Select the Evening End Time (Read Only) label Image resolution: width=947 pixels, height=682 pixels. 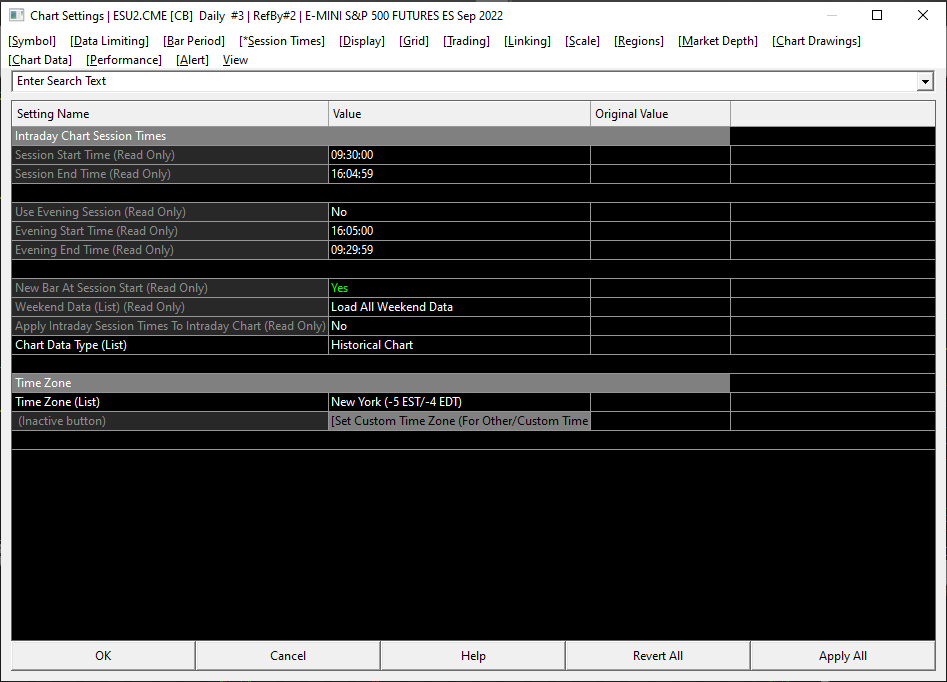[x=170, y=250]
